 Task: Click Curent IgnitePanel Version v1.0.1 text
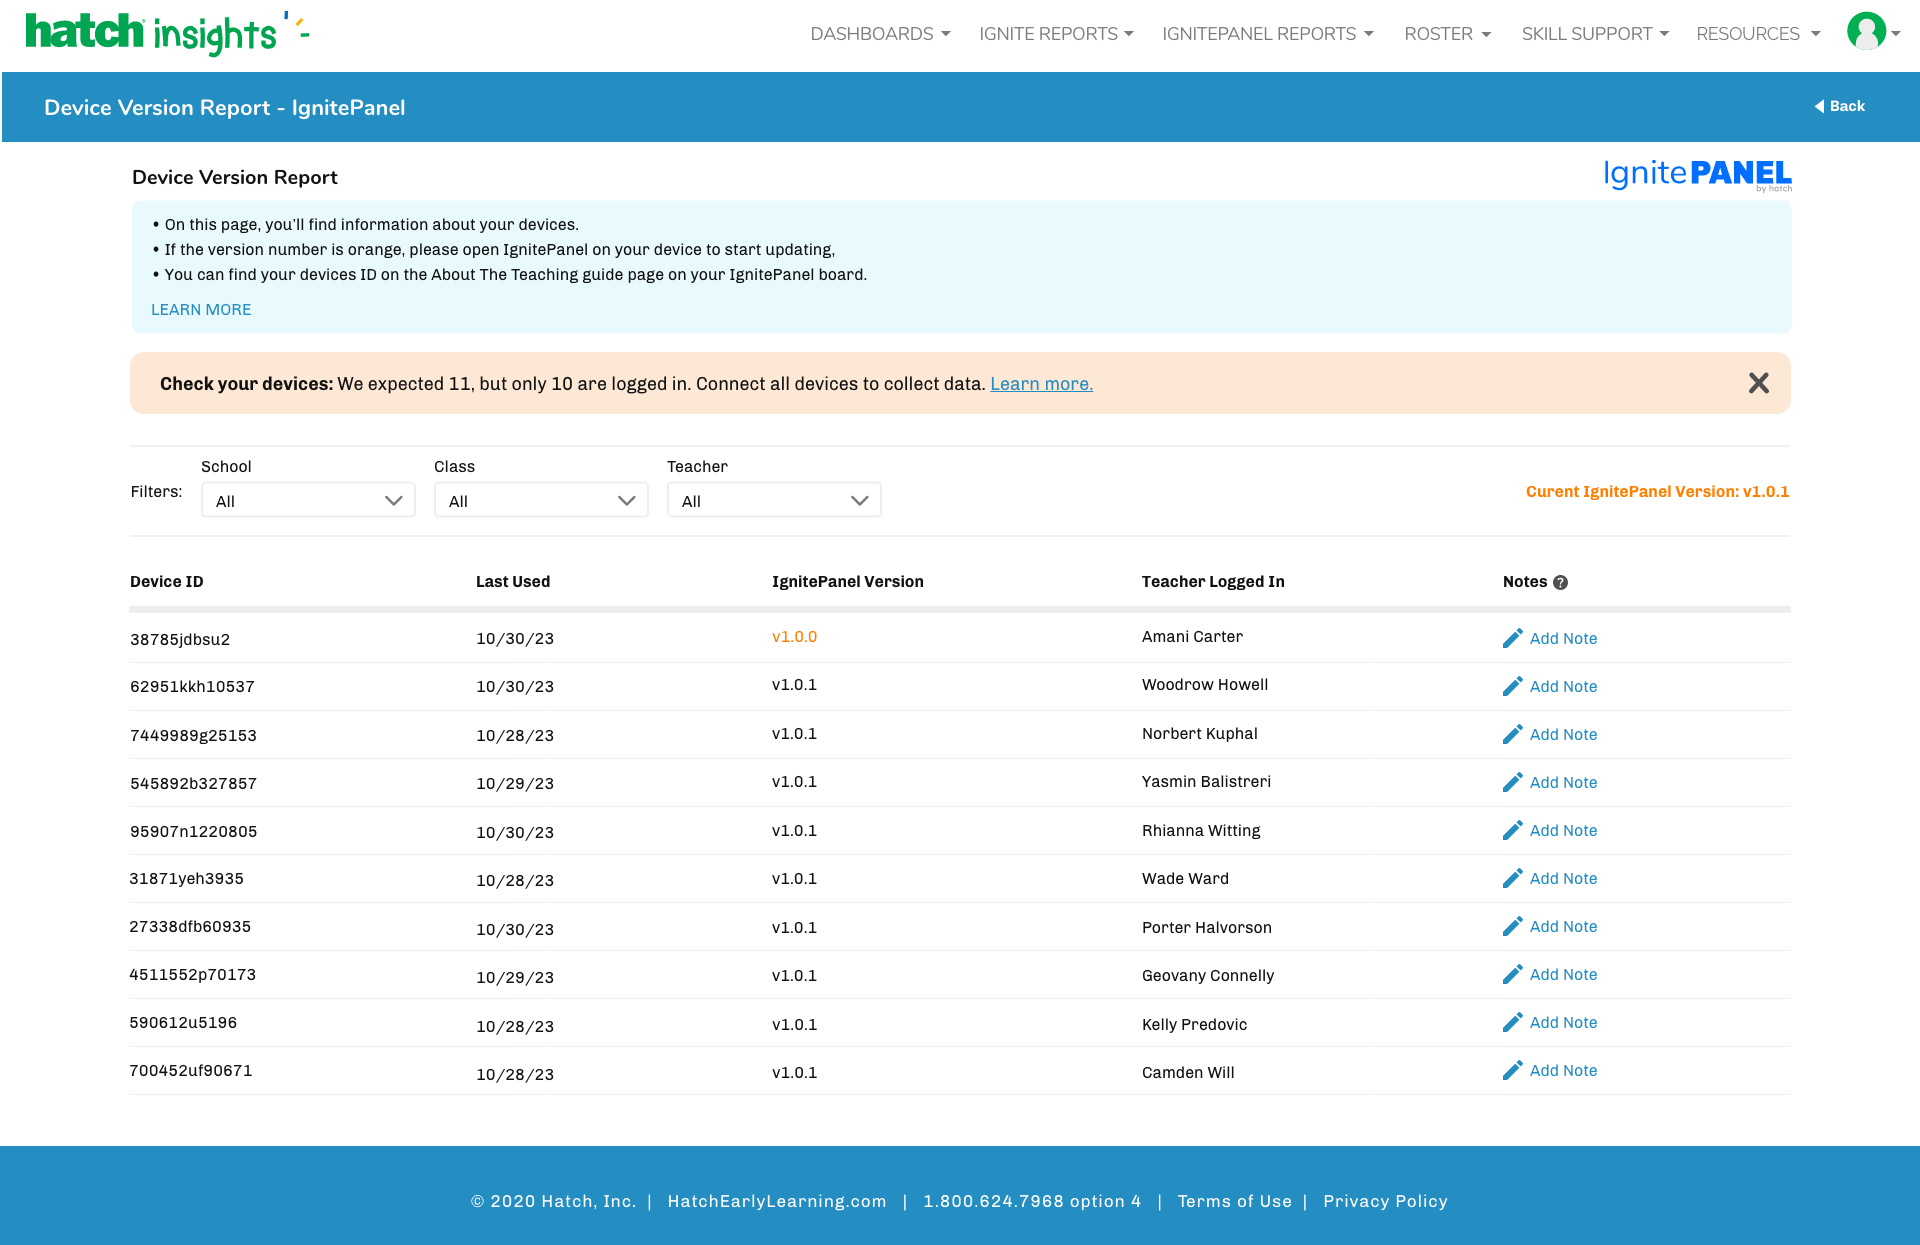pyautogui.click(x=1657, y=492)
